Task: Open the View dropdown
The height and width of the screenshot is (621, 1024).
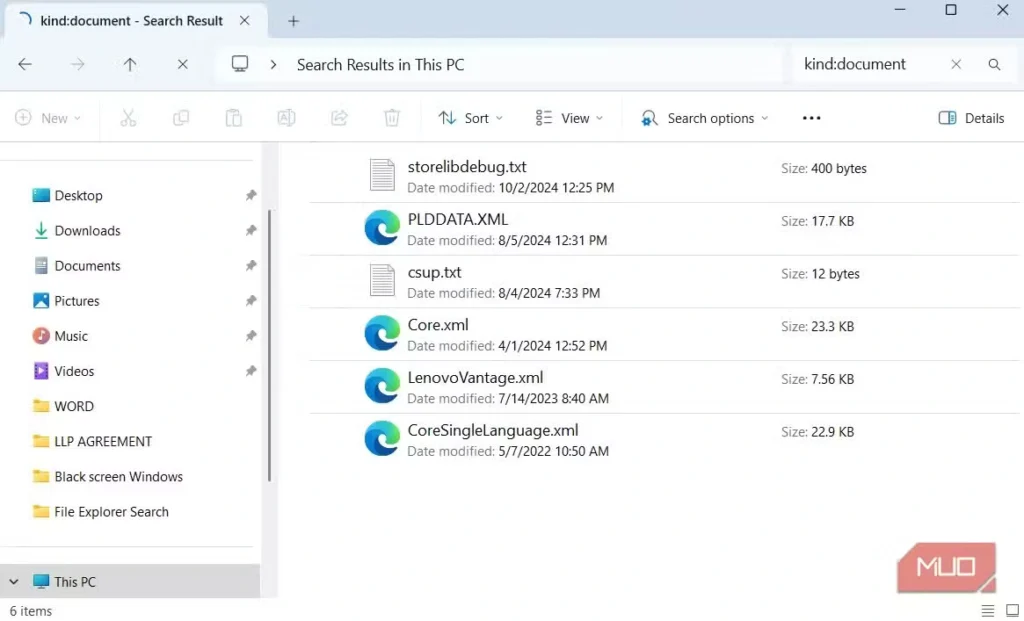Action: pos(569,118)
